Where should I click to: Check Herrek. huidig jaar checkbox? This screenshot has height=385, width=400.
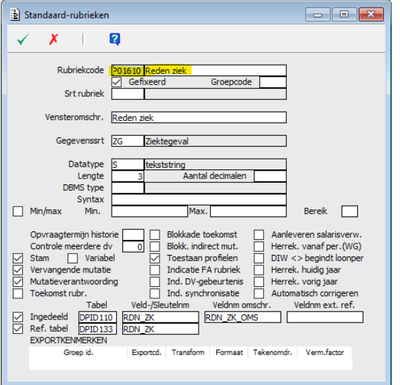tap(259, 270)
